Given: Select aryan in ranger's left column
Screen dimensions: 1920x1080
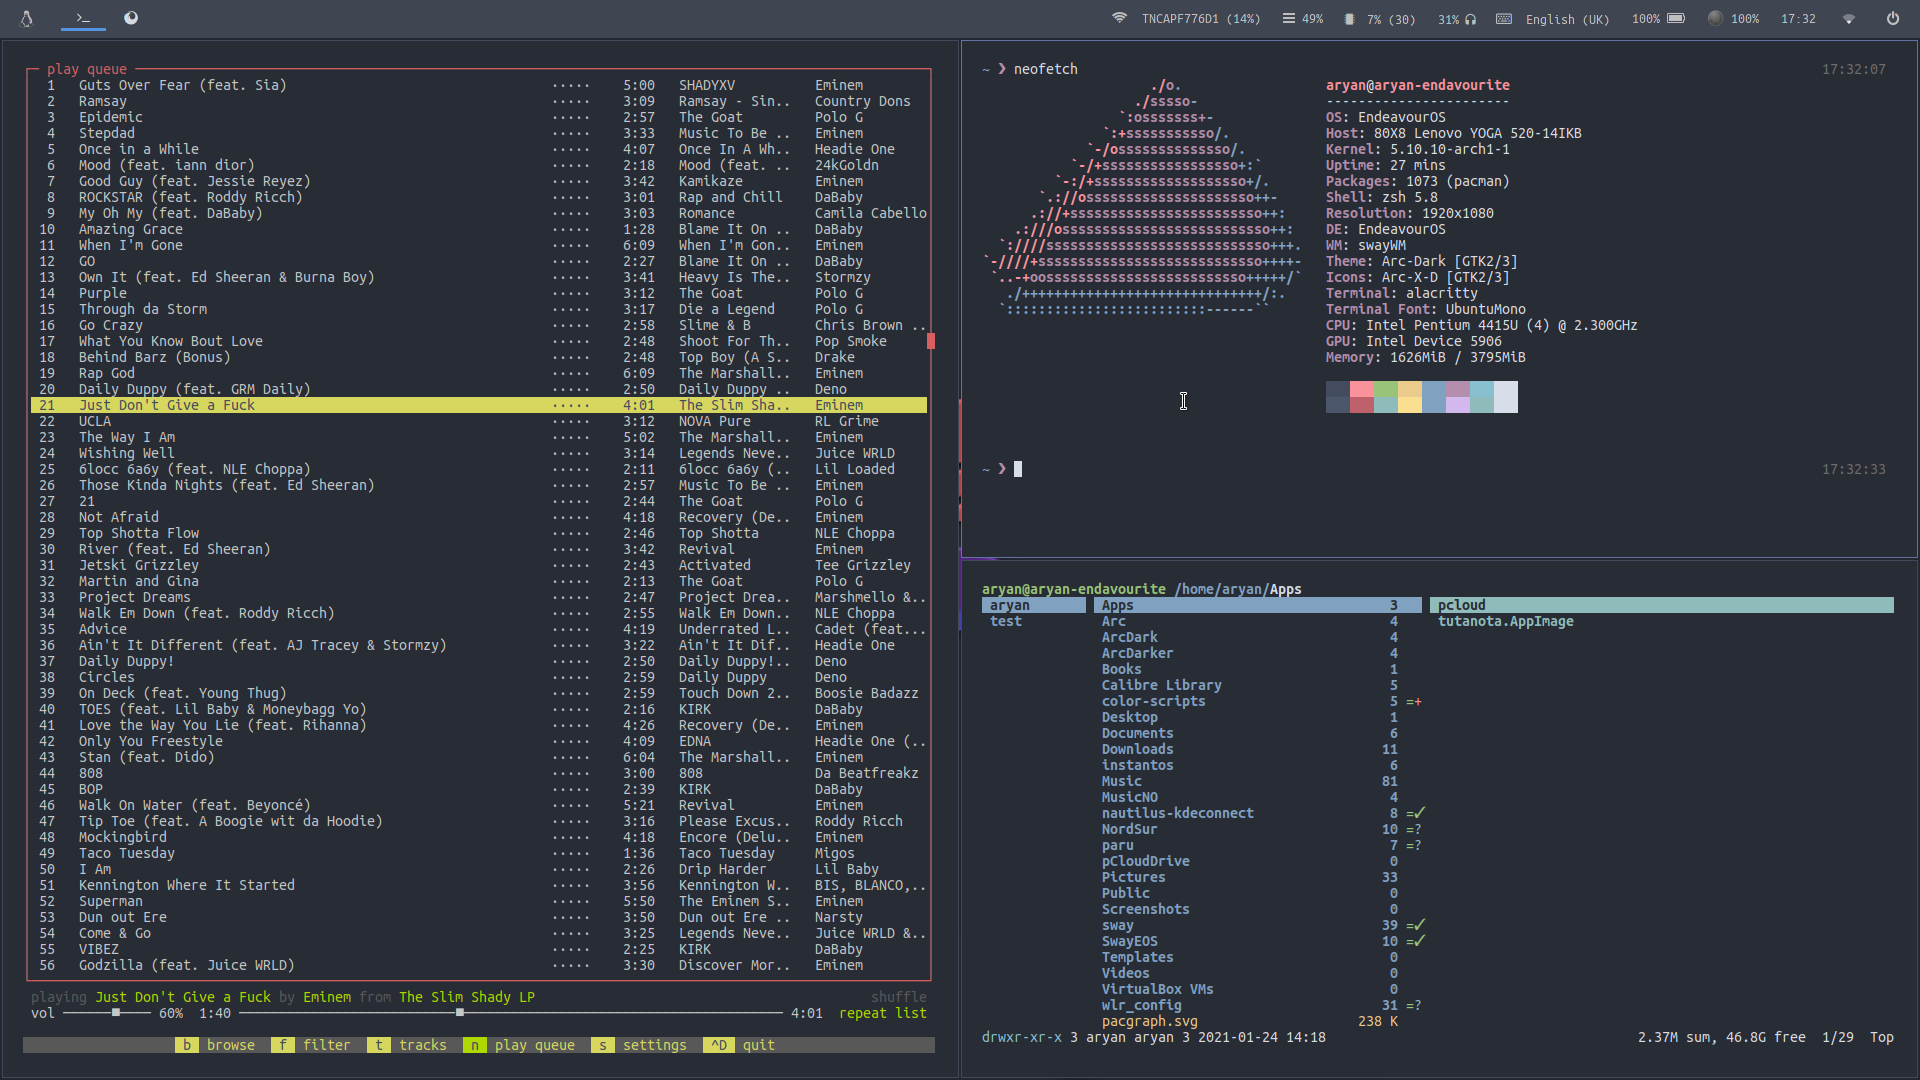Looking at the screenshot, I should (x=1034, y=605).
